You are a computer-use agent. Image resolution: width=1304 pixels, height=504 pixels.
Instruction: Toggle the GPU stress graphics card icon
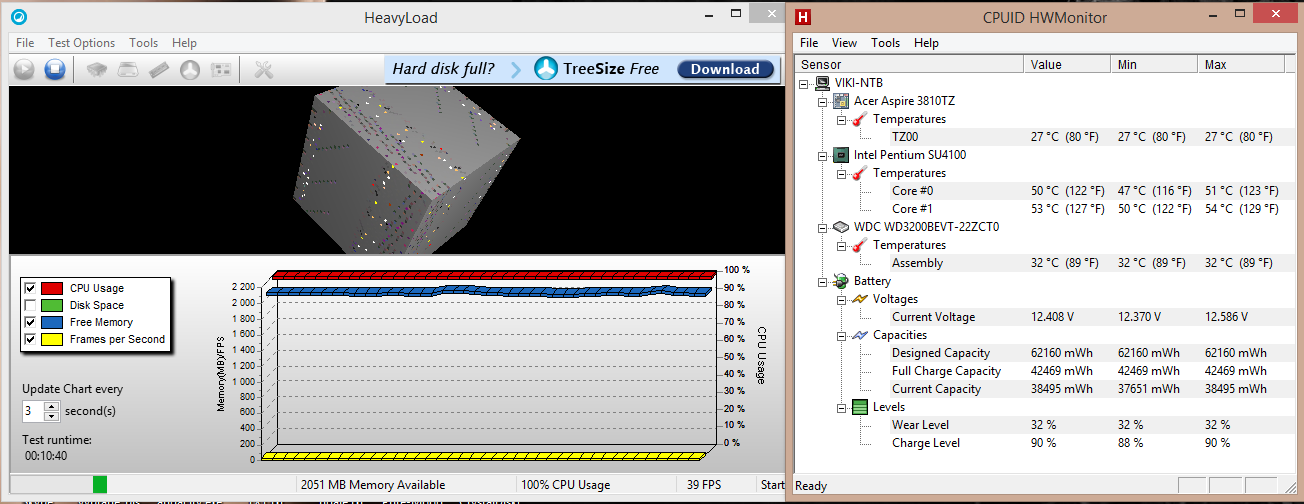click(222, 69)
